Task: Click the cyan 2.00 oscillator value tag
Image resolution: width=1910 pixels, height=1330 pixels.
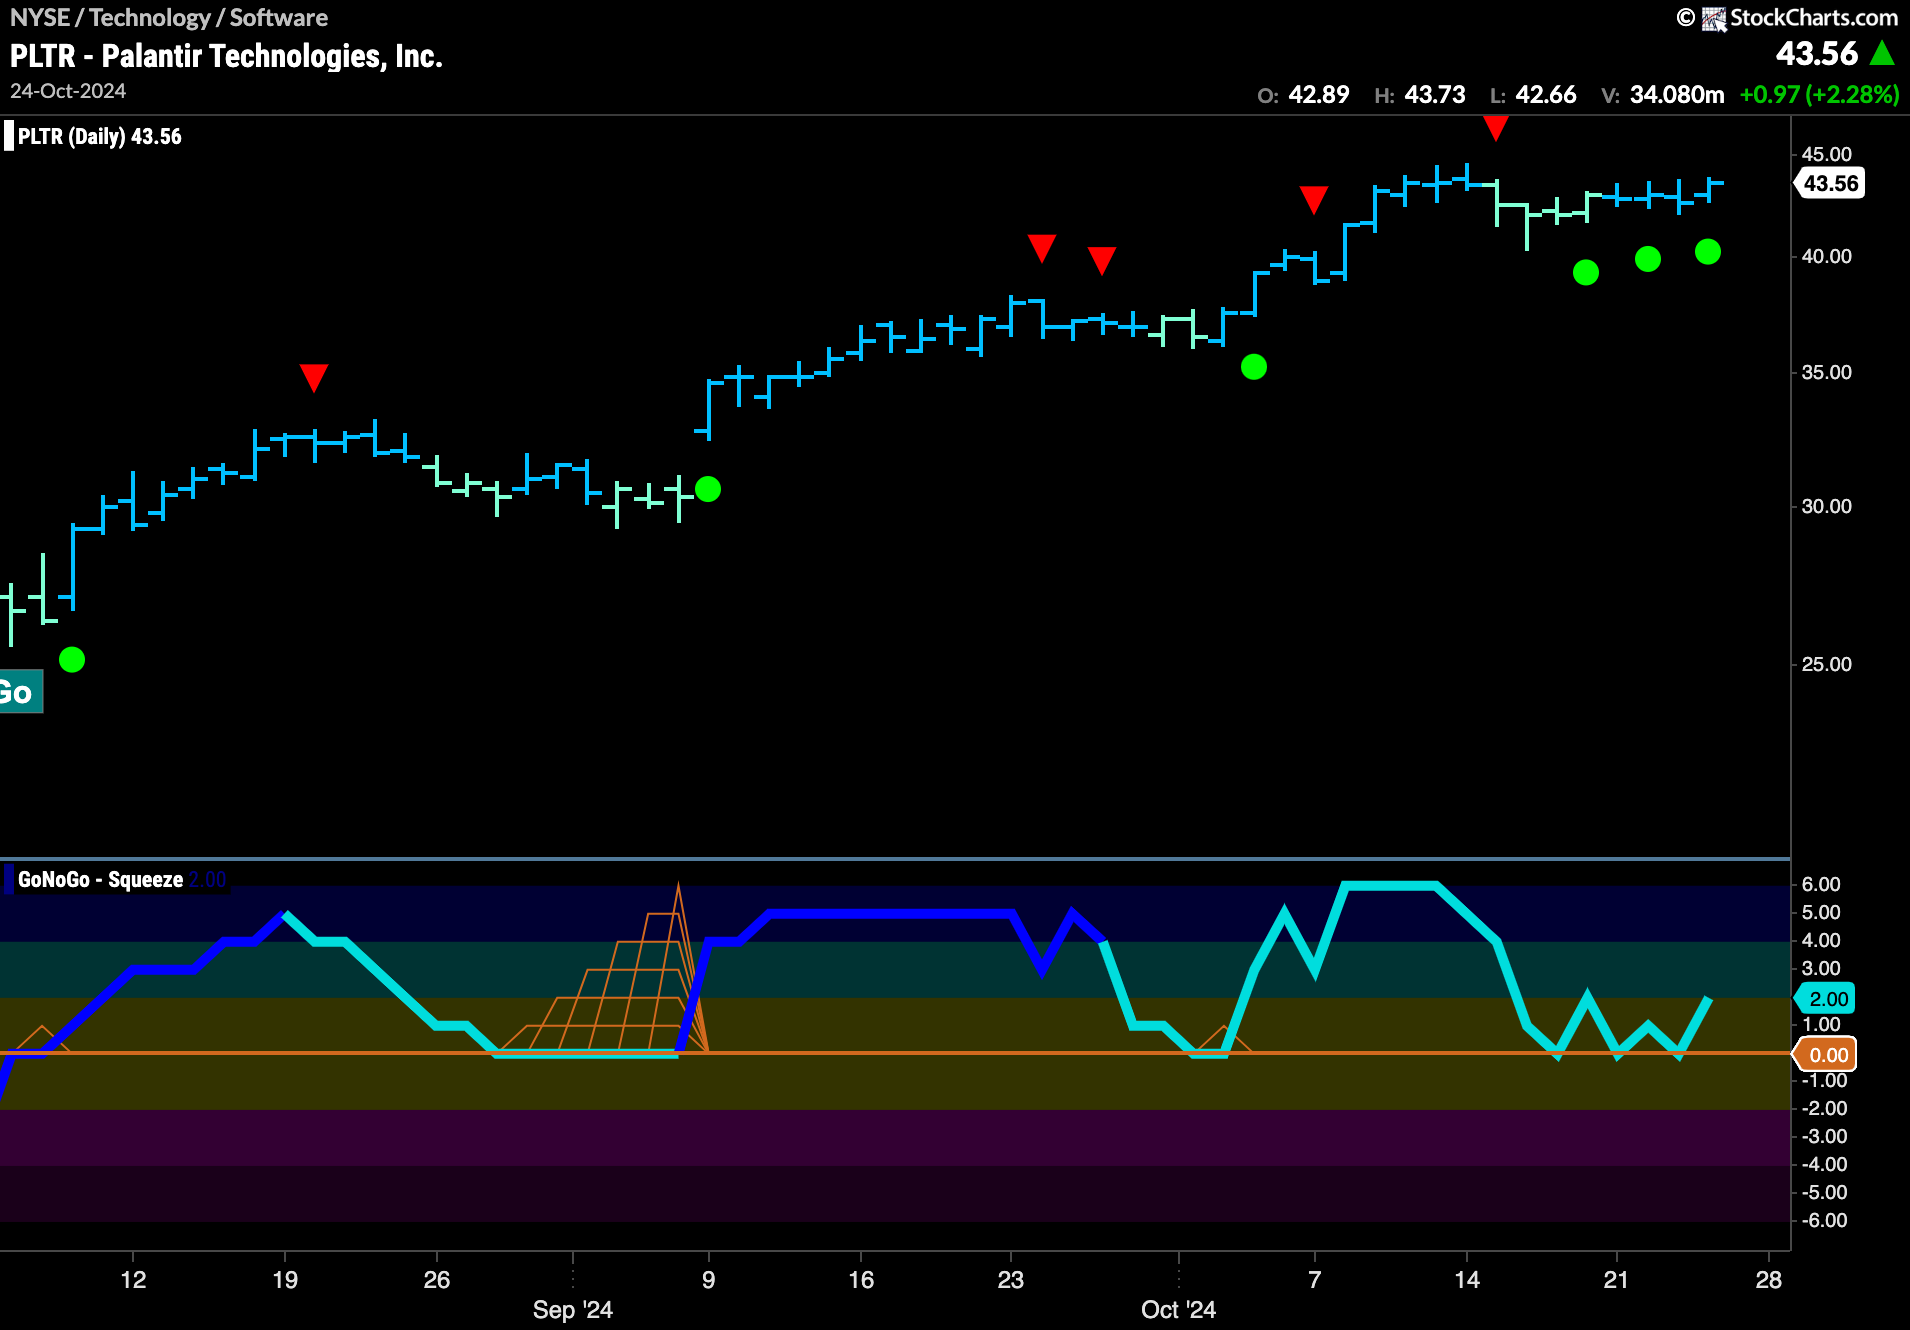Action: click(1826, 999)
